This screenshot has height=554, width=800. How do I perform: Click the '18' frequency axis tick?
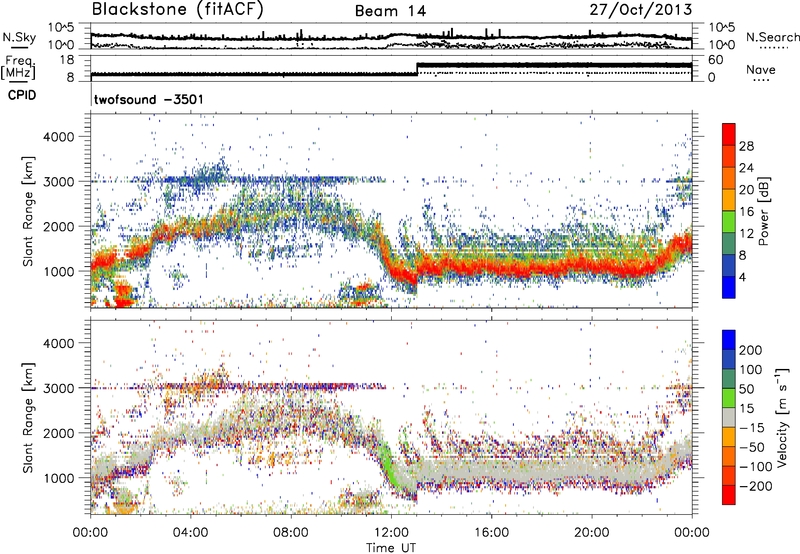(67, 60)
